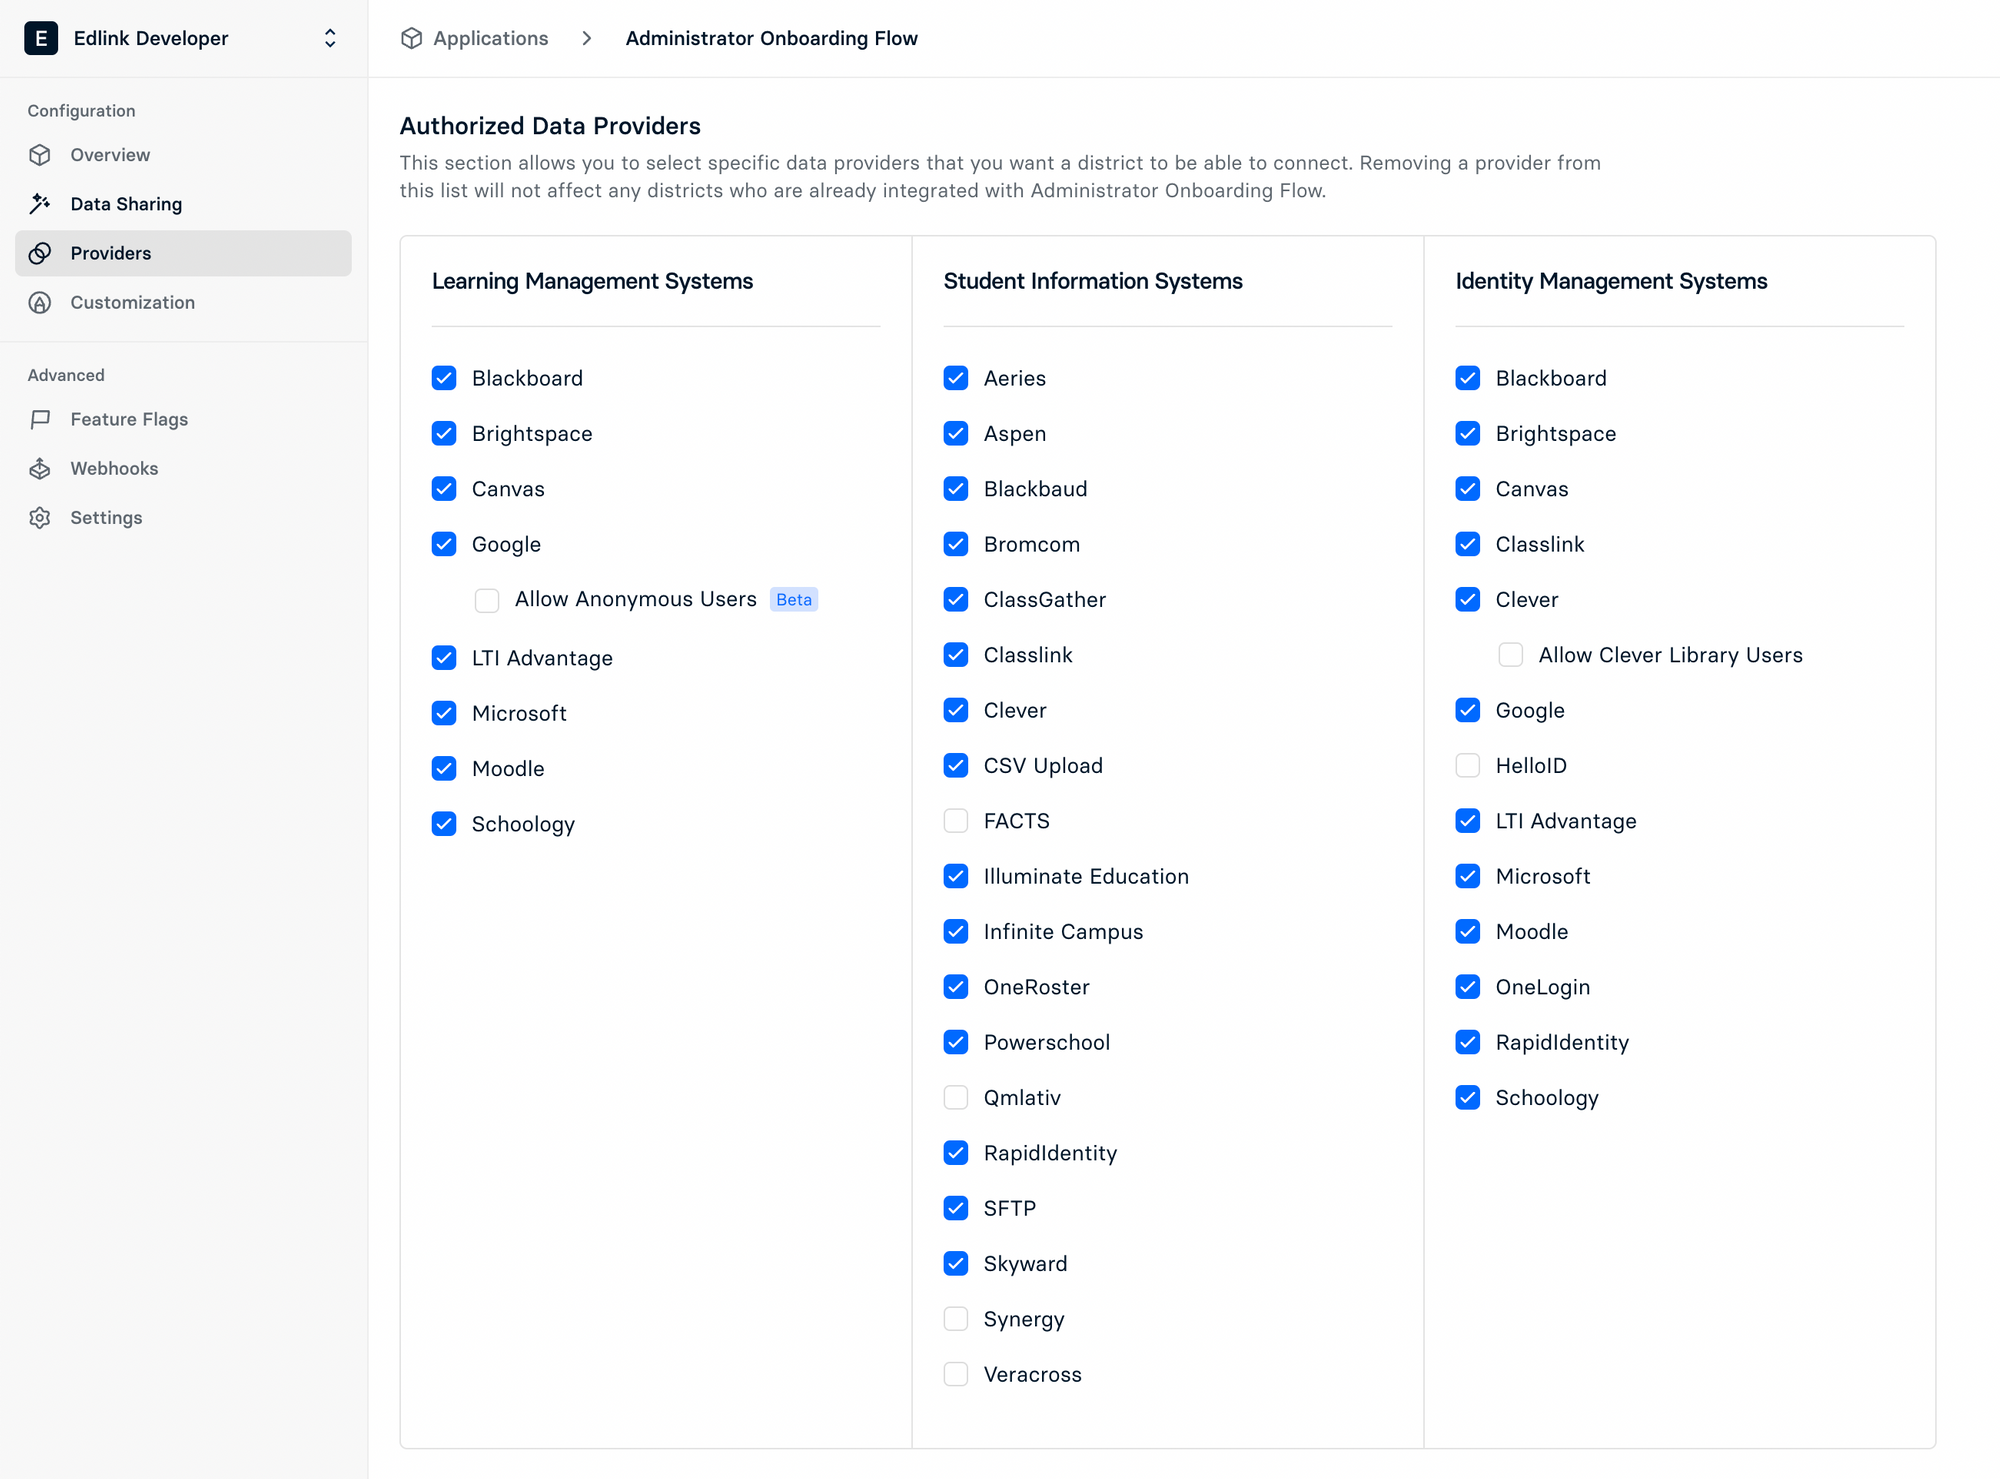Uncheck the Powerschool provider

pyautogui.click(x=956, y=1042)
